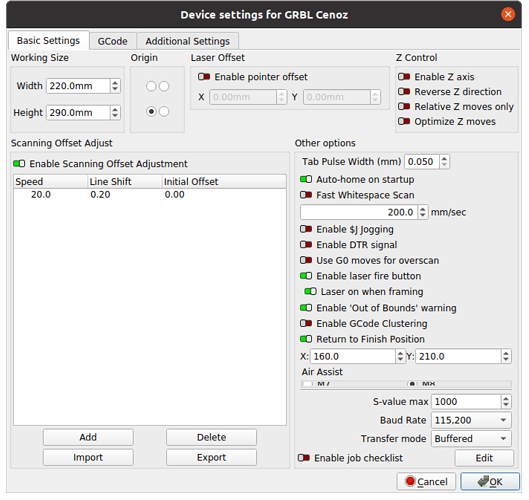Click the S-value max field
Image resolution: width=529 pixels, height=500 pixels.
pos(466,402)
